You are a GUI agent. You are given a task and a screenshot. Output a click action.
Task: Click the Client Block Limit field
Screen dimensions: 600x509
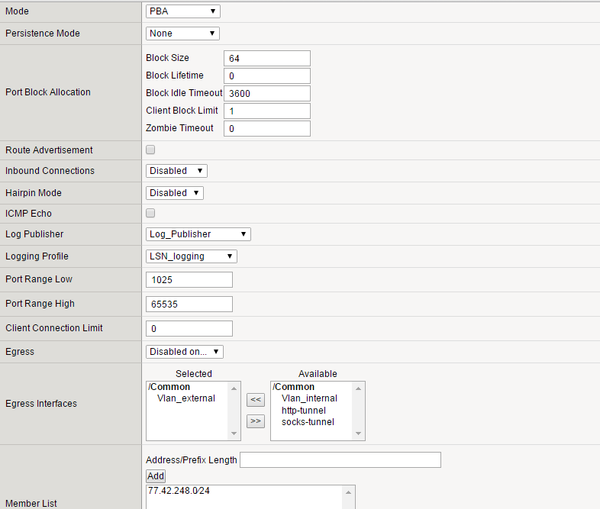[x=267, y=111]
